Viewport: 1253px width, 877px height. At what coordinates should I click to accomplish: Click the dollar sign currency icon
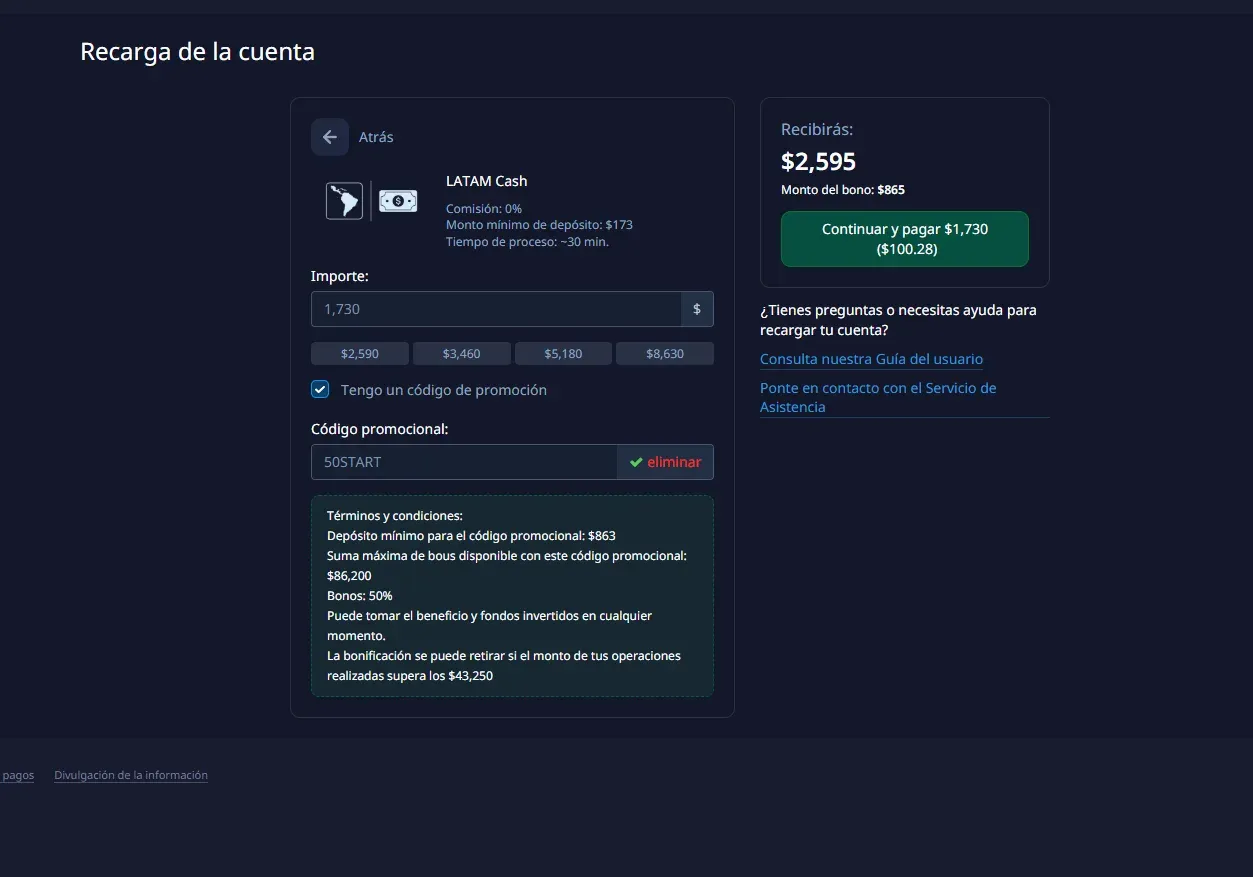(697, 309)
